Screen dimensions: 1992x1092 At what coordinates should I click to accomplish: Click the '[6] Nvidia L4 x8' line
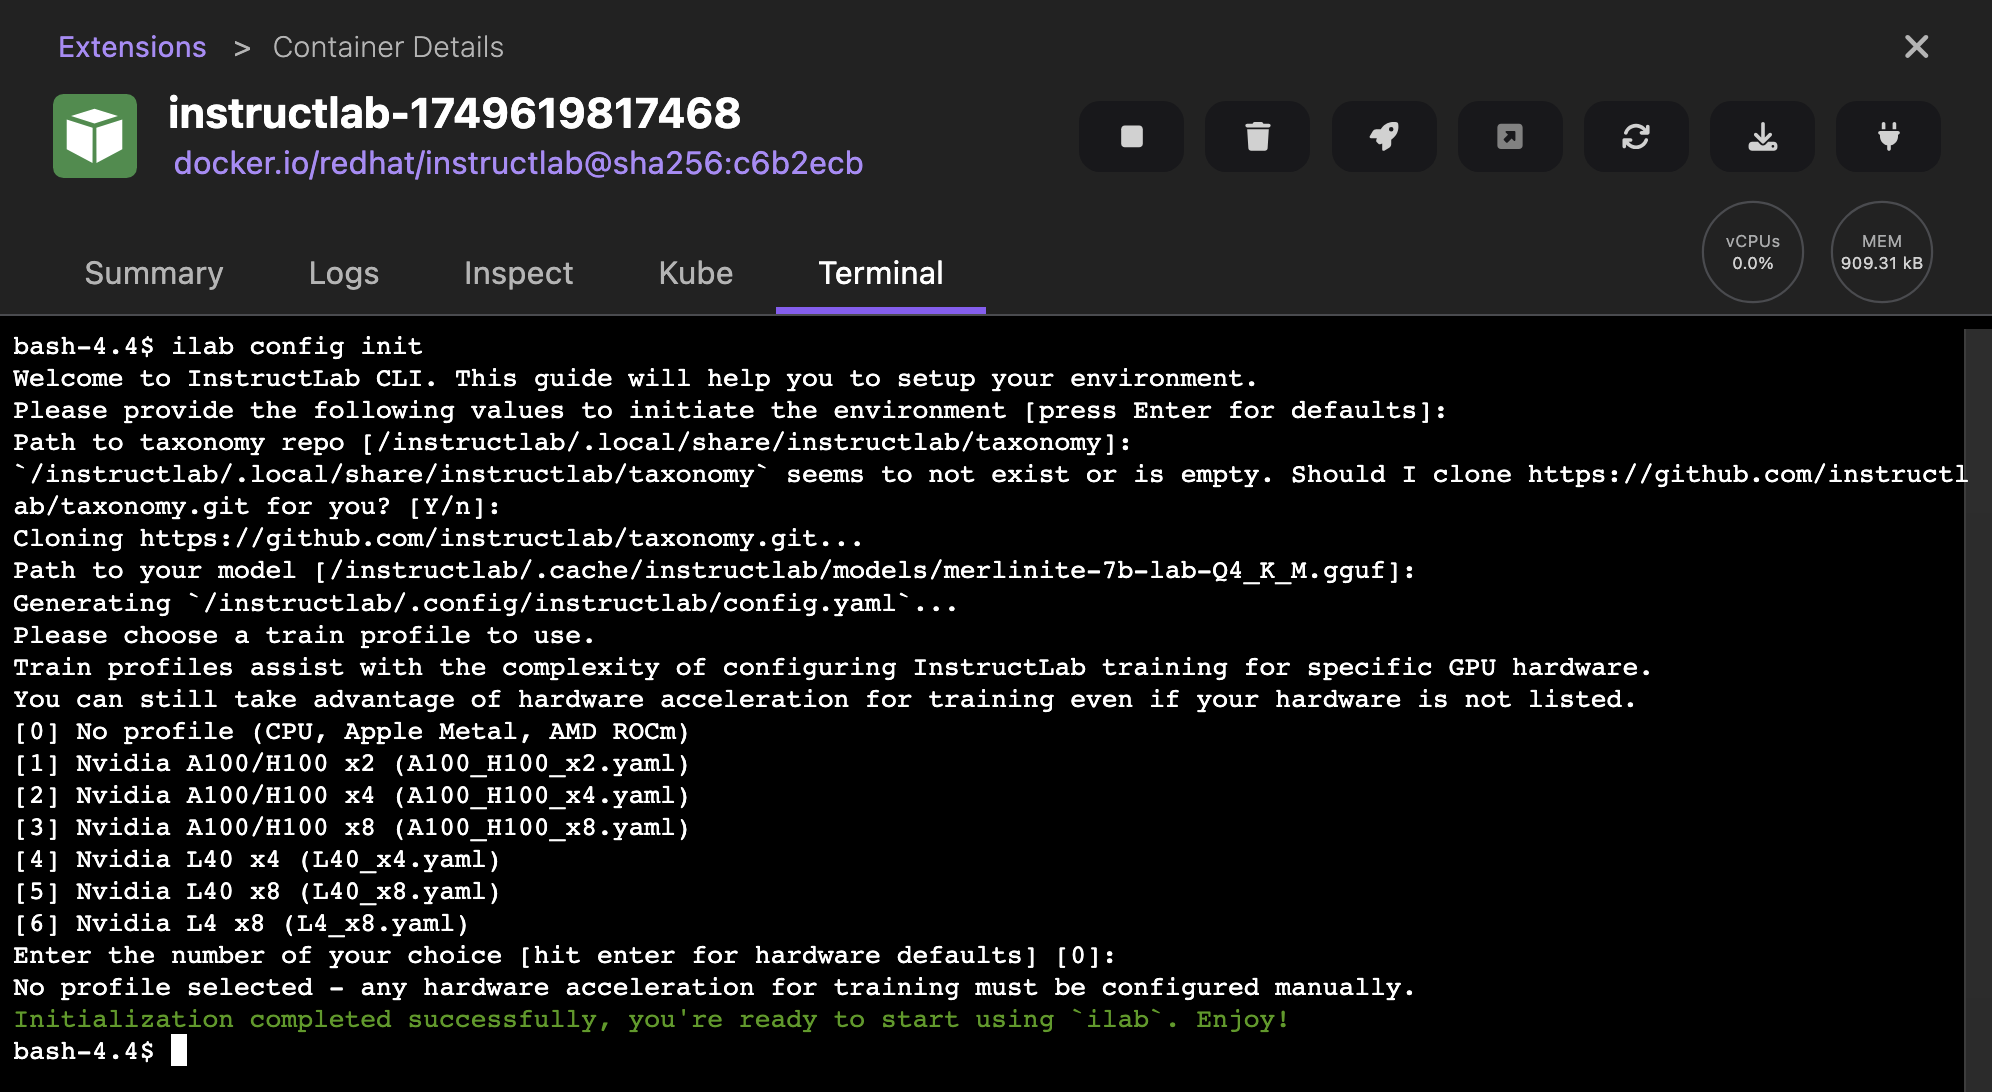241,923
